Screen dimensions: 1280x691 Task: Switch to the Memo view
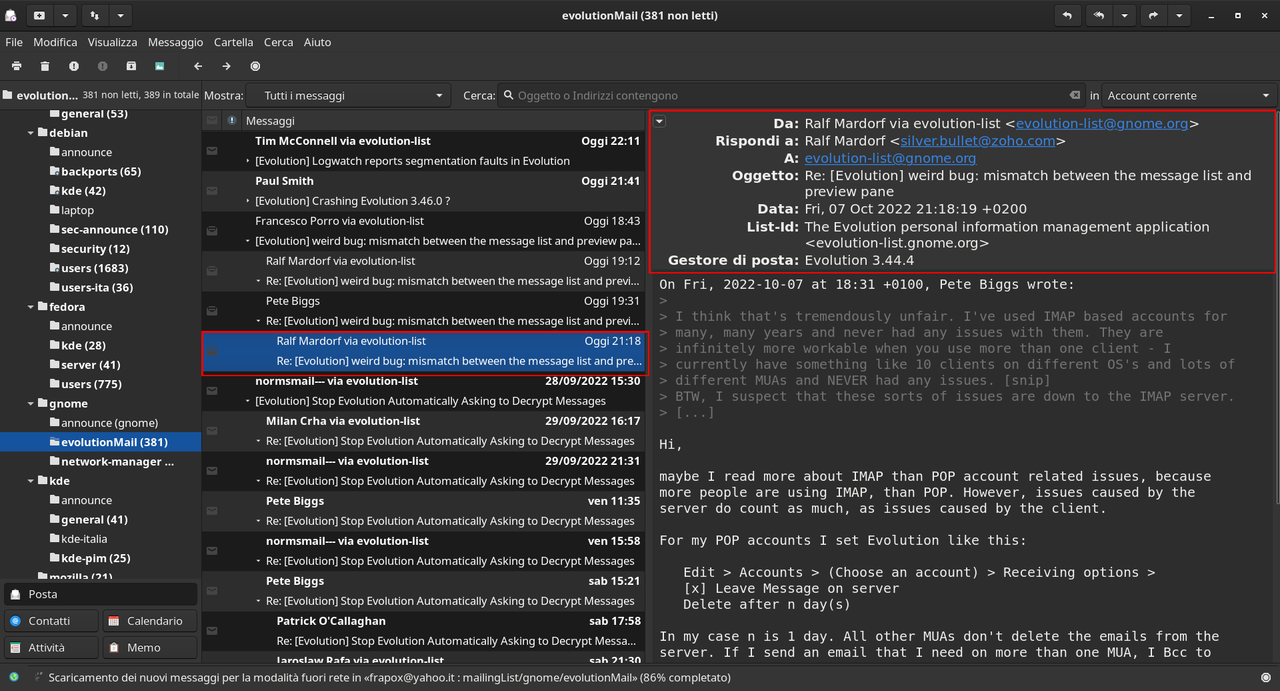[150, 648]
